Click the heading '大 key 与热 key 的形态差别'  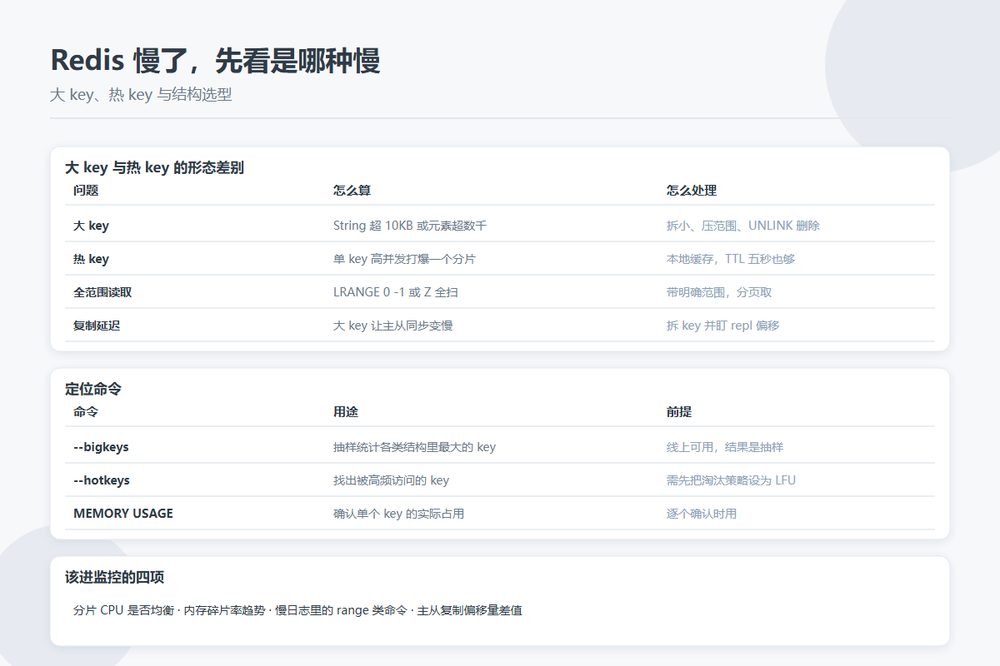(154, 168)
